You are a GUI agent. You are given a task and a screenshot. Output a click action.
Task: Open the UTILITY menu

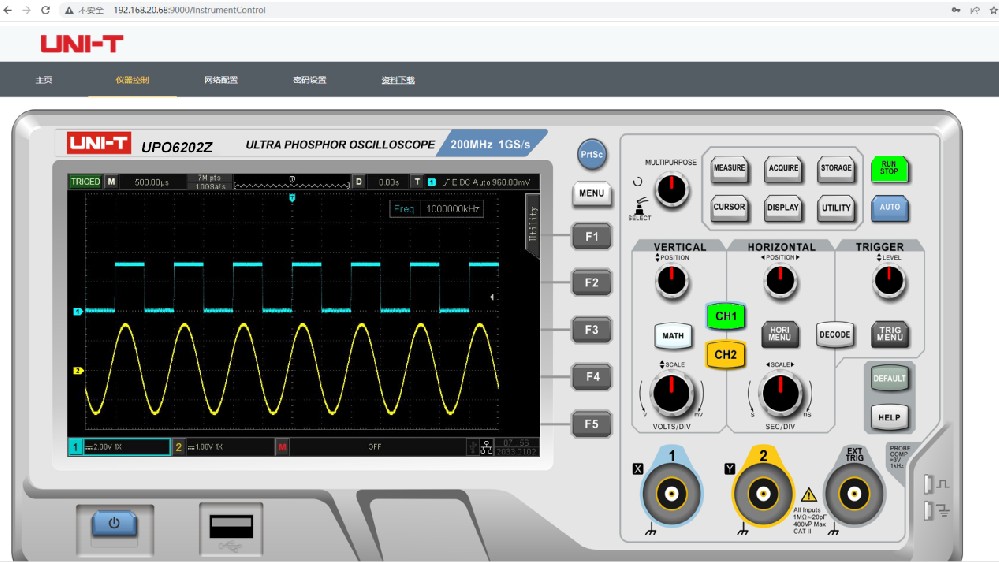point(835,208)
